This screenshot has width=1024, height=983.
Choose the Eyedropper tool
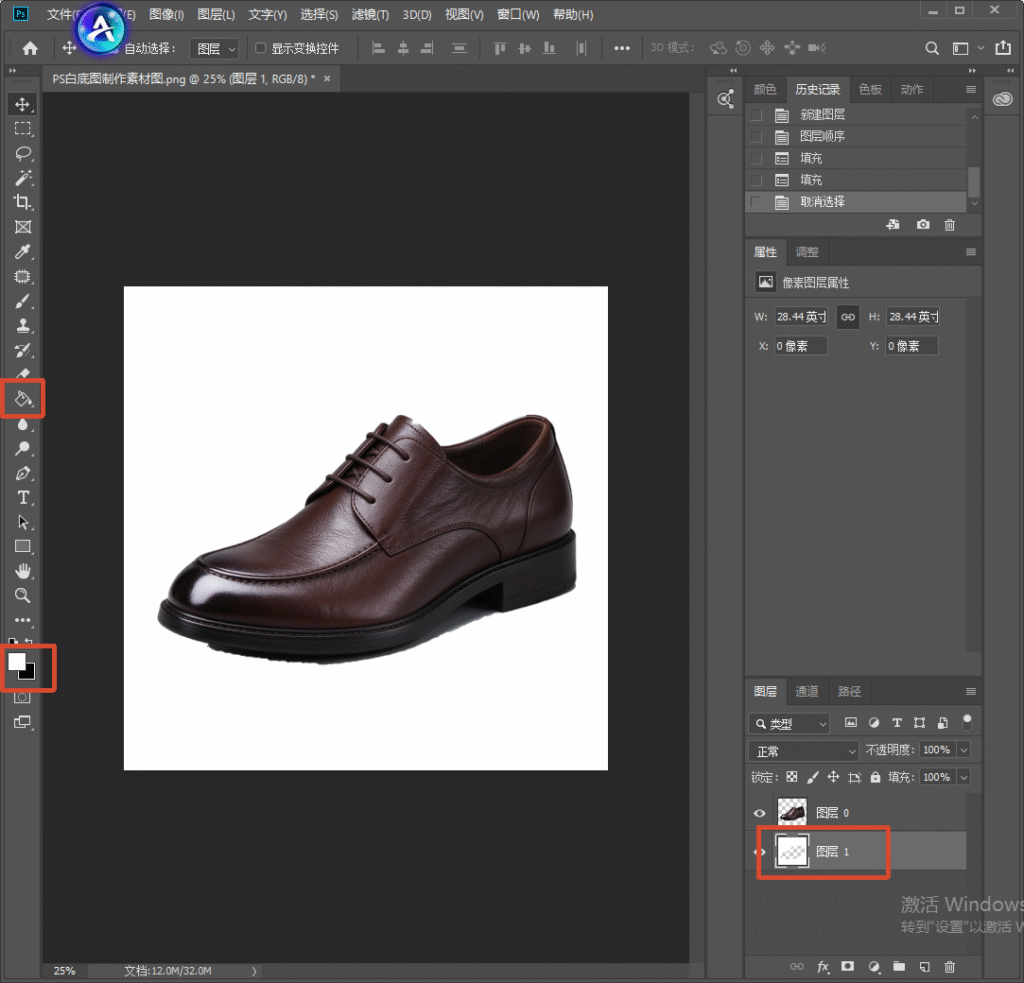pyautogui.click(x=23, y=251)
